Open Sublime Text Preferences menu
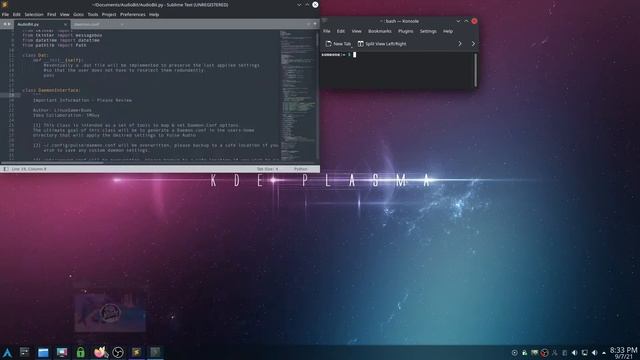The image size is (640, 360). click(133, 14)
